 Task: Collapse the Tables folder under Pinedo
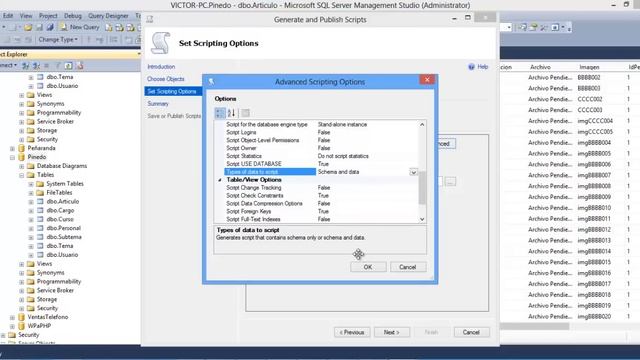click(22, 175)
